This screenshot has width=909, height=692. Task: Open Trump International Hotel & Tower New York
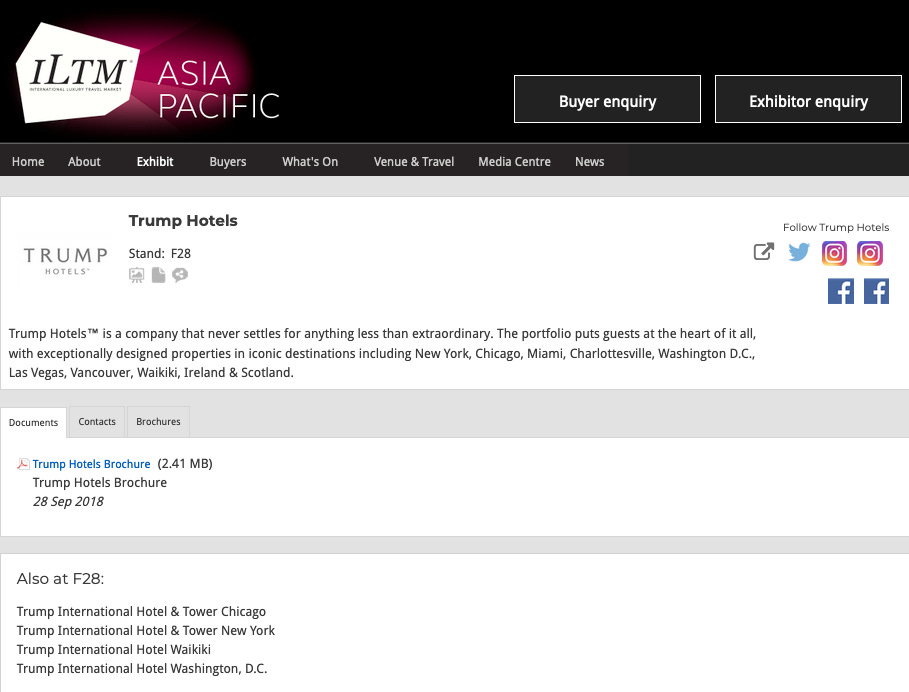146,631
